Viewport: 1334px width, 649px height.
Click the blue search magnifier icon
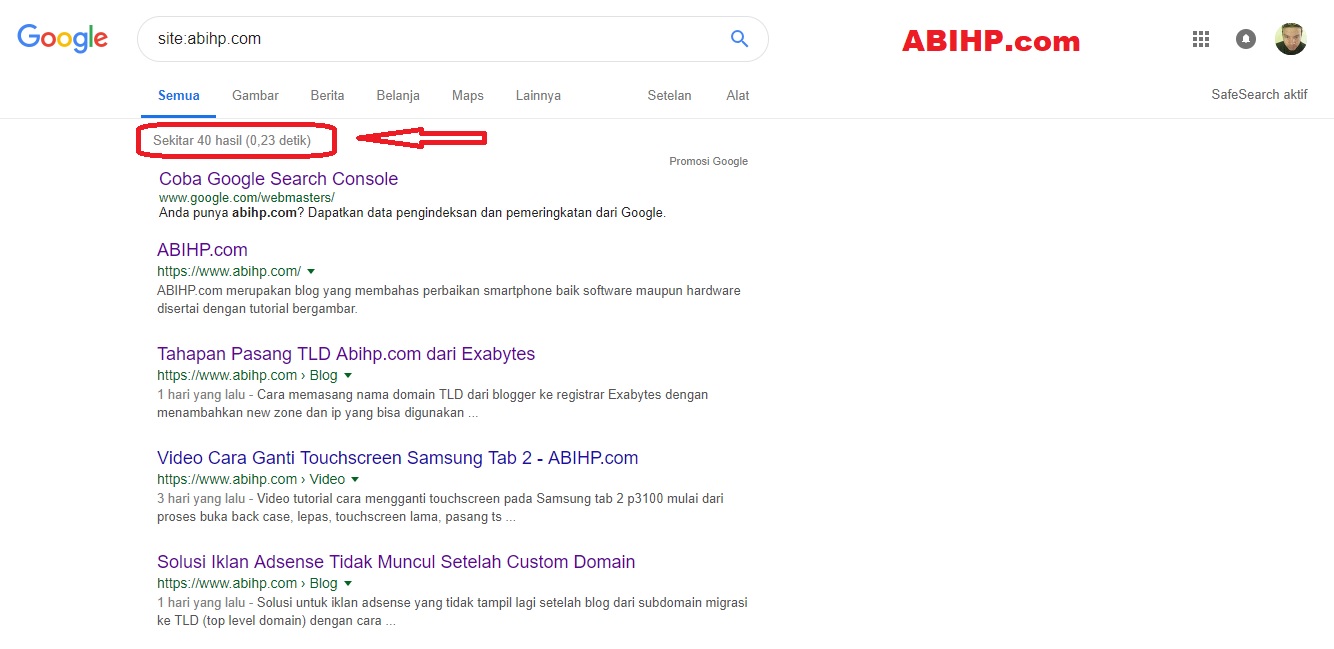[739, 39]
